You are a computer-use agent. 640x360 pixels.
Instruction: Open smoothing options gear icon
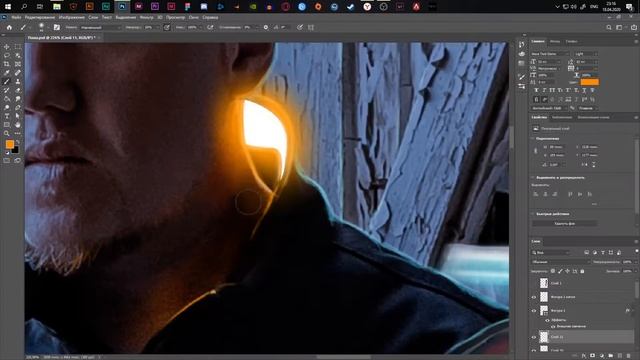[266, 27]
